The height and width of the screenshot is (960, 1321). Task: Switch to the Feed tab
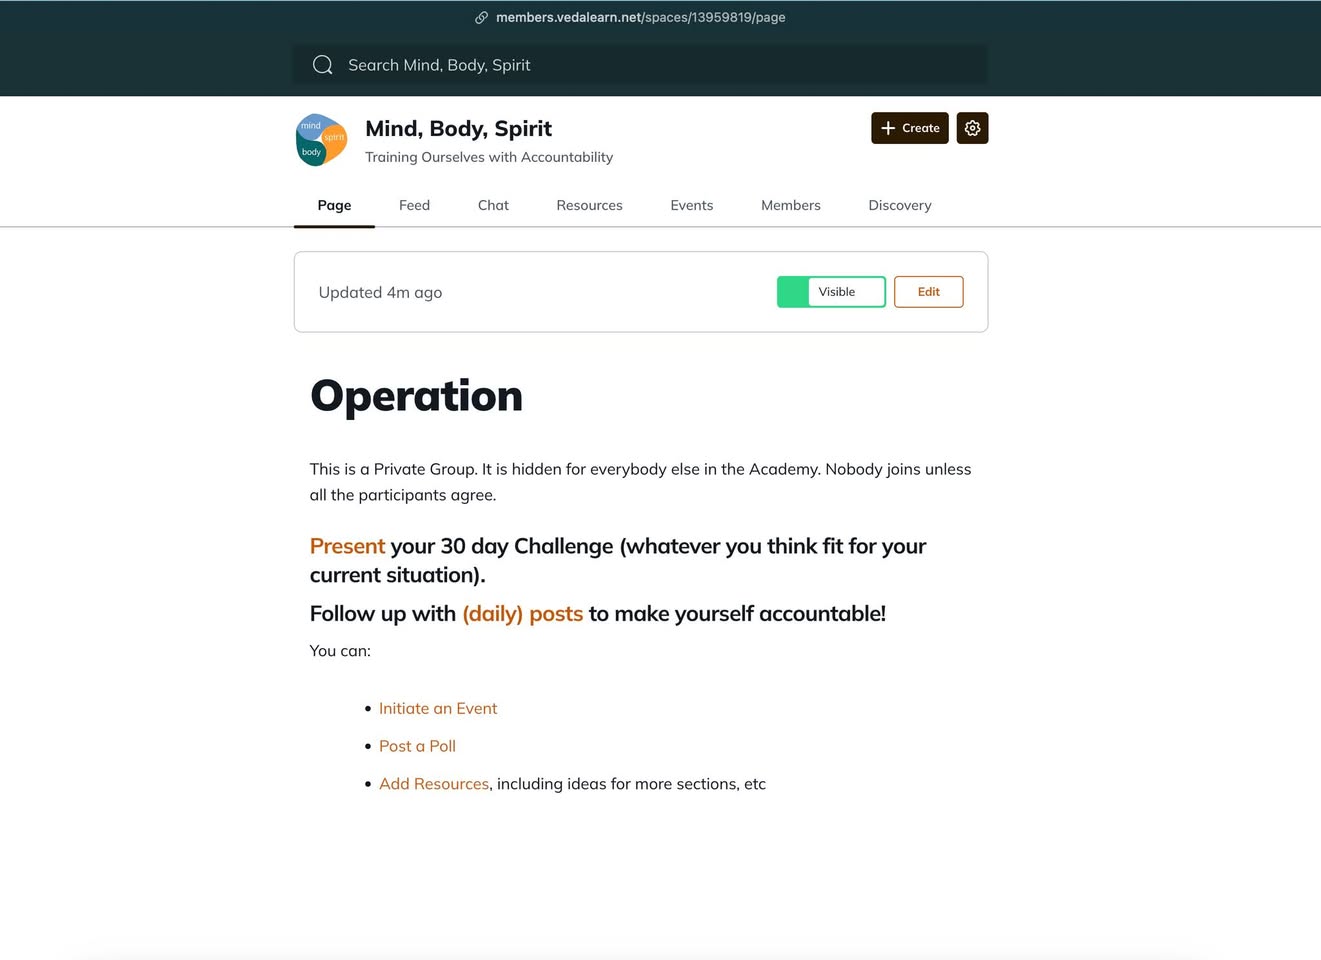click(x=414, y=205)
